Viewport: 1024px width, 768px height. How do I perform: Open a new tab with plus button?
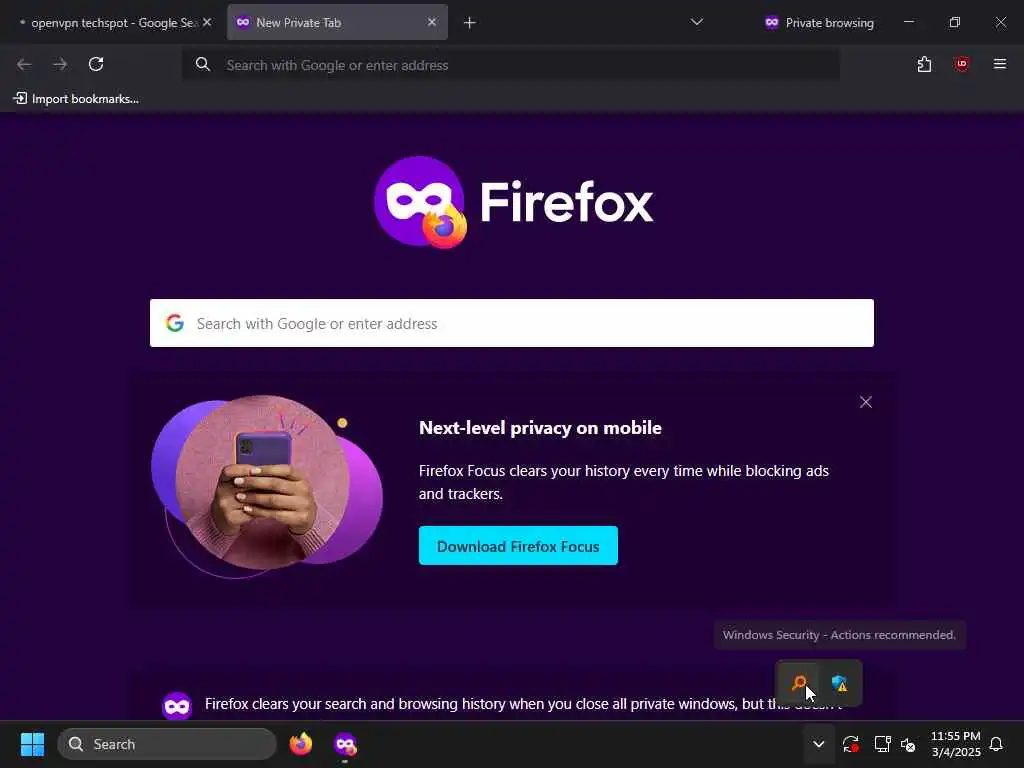[470, 22]
